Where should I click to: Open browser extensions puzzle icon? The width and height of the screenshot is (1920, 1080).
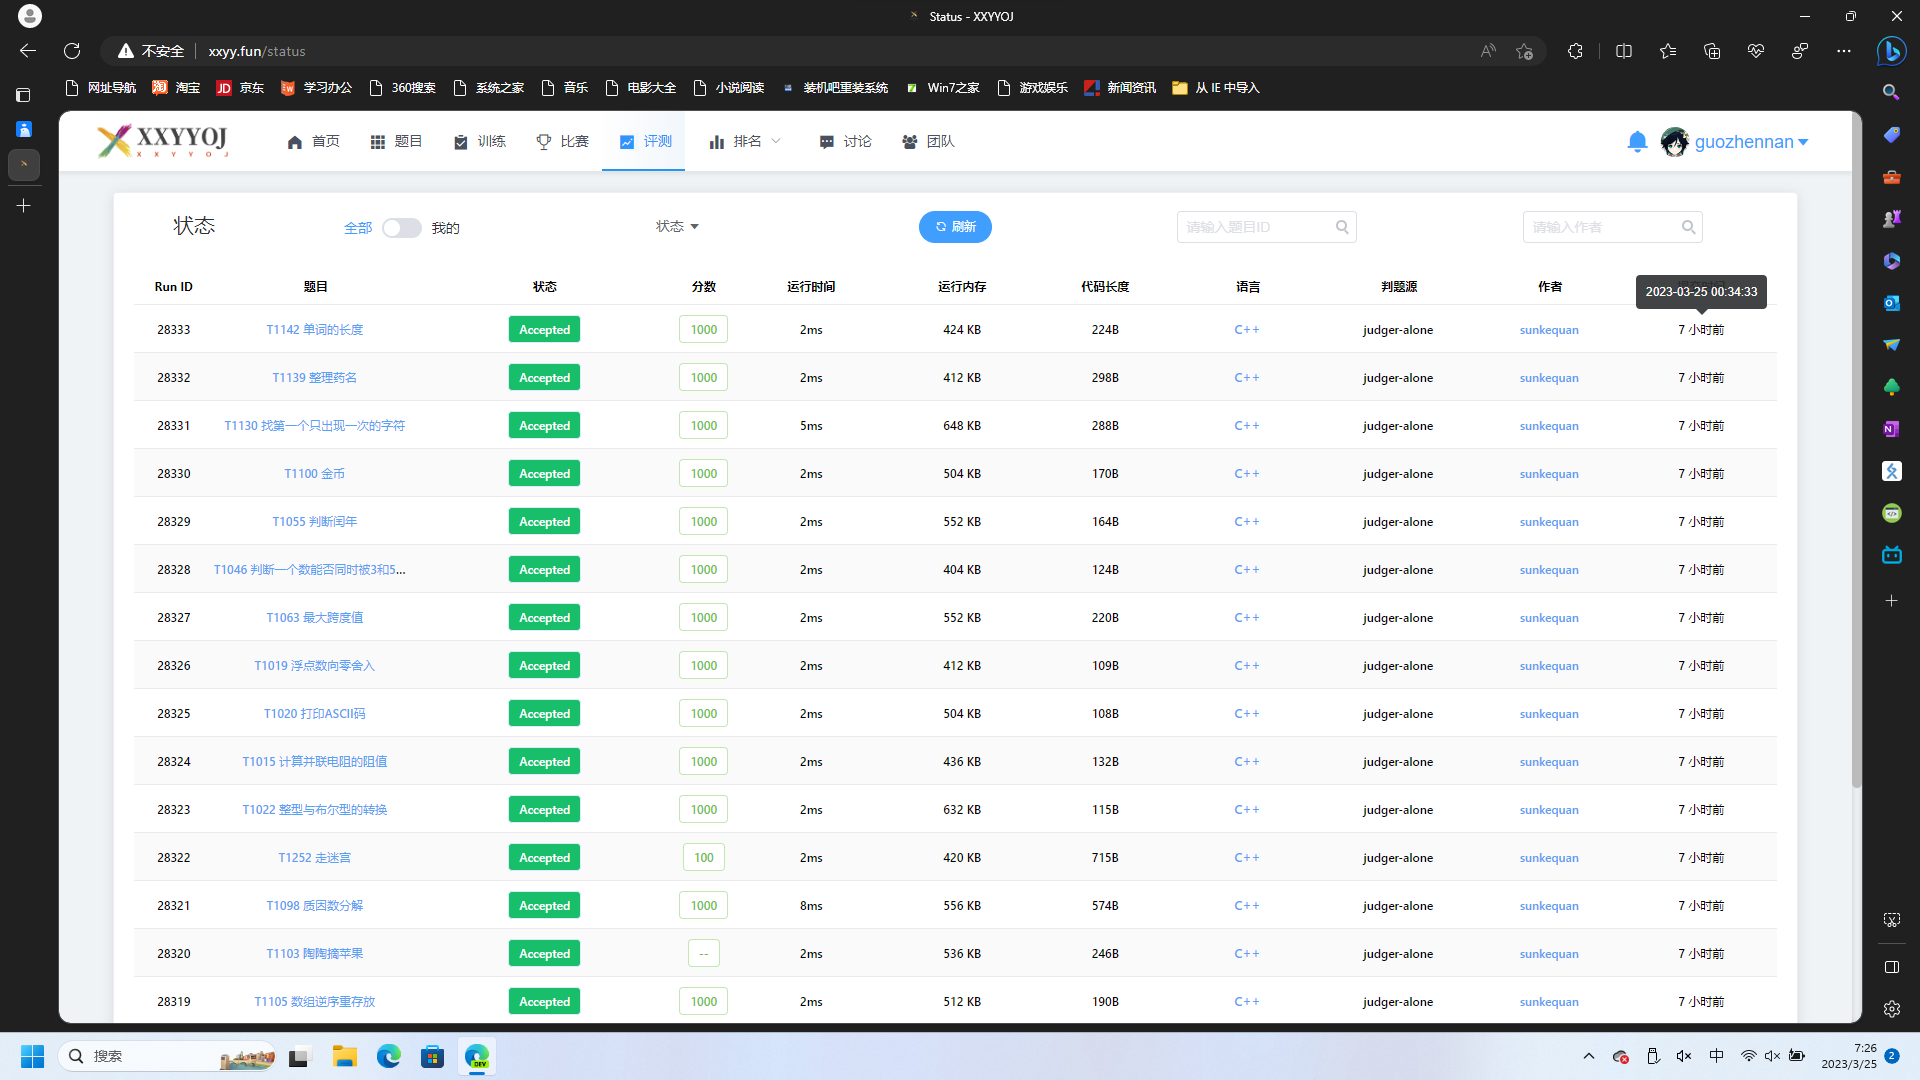point(1575,51)
